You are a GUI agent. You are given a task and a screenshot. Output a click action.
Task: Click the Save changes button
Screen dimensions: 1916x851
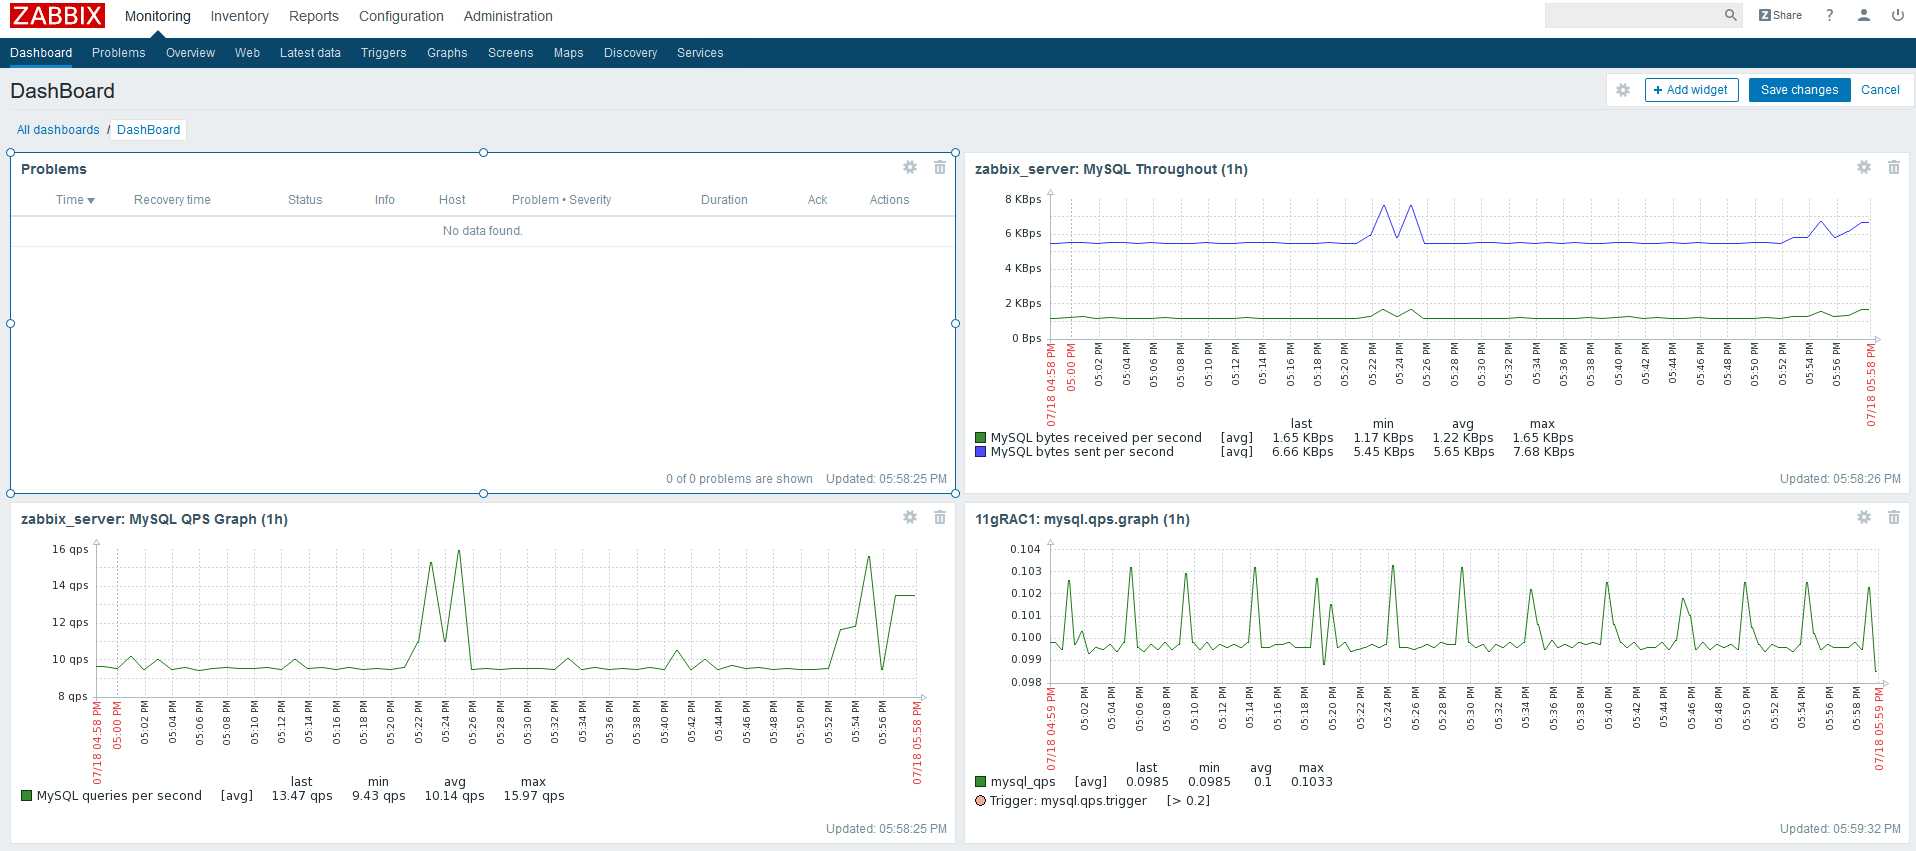(1799, 90)
